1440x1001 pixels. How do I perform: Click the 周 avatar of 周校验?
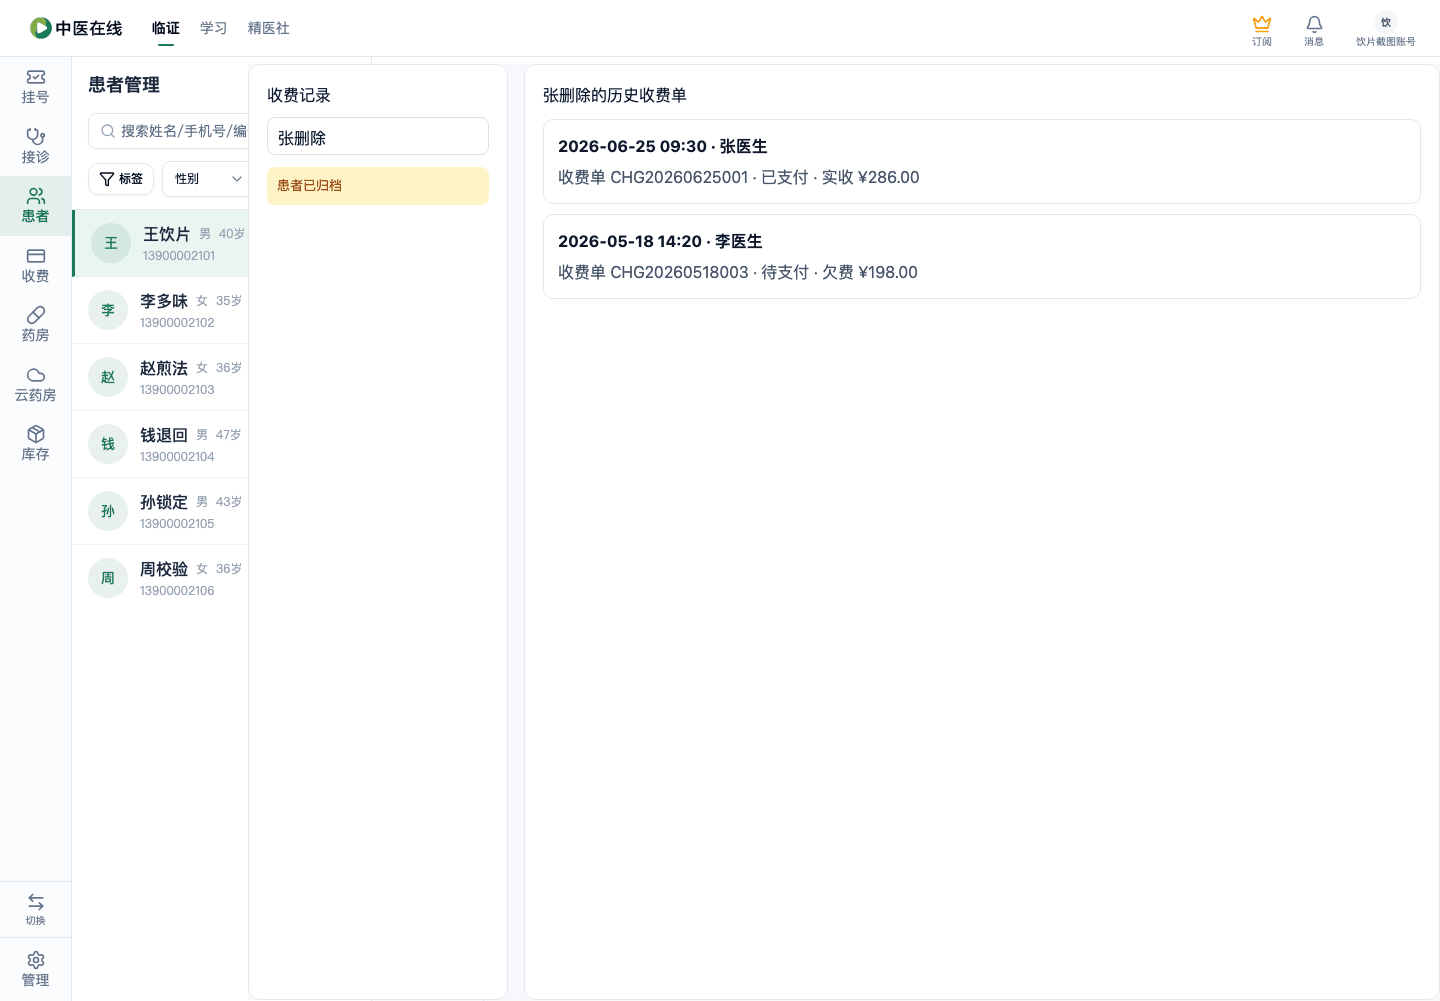(x=108, y=578)
